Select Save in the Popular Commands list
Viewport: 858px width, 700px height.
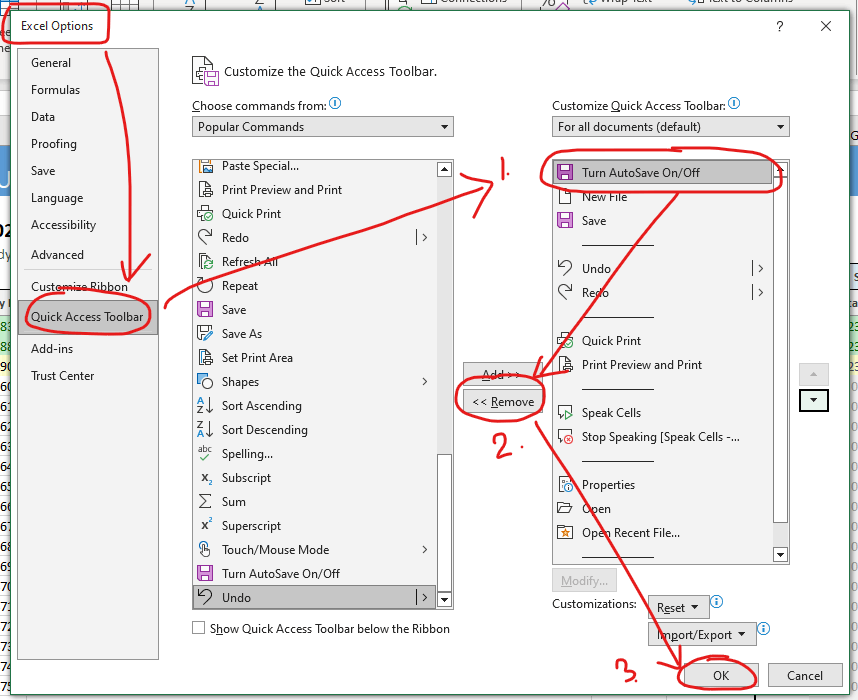pos(315,310)
